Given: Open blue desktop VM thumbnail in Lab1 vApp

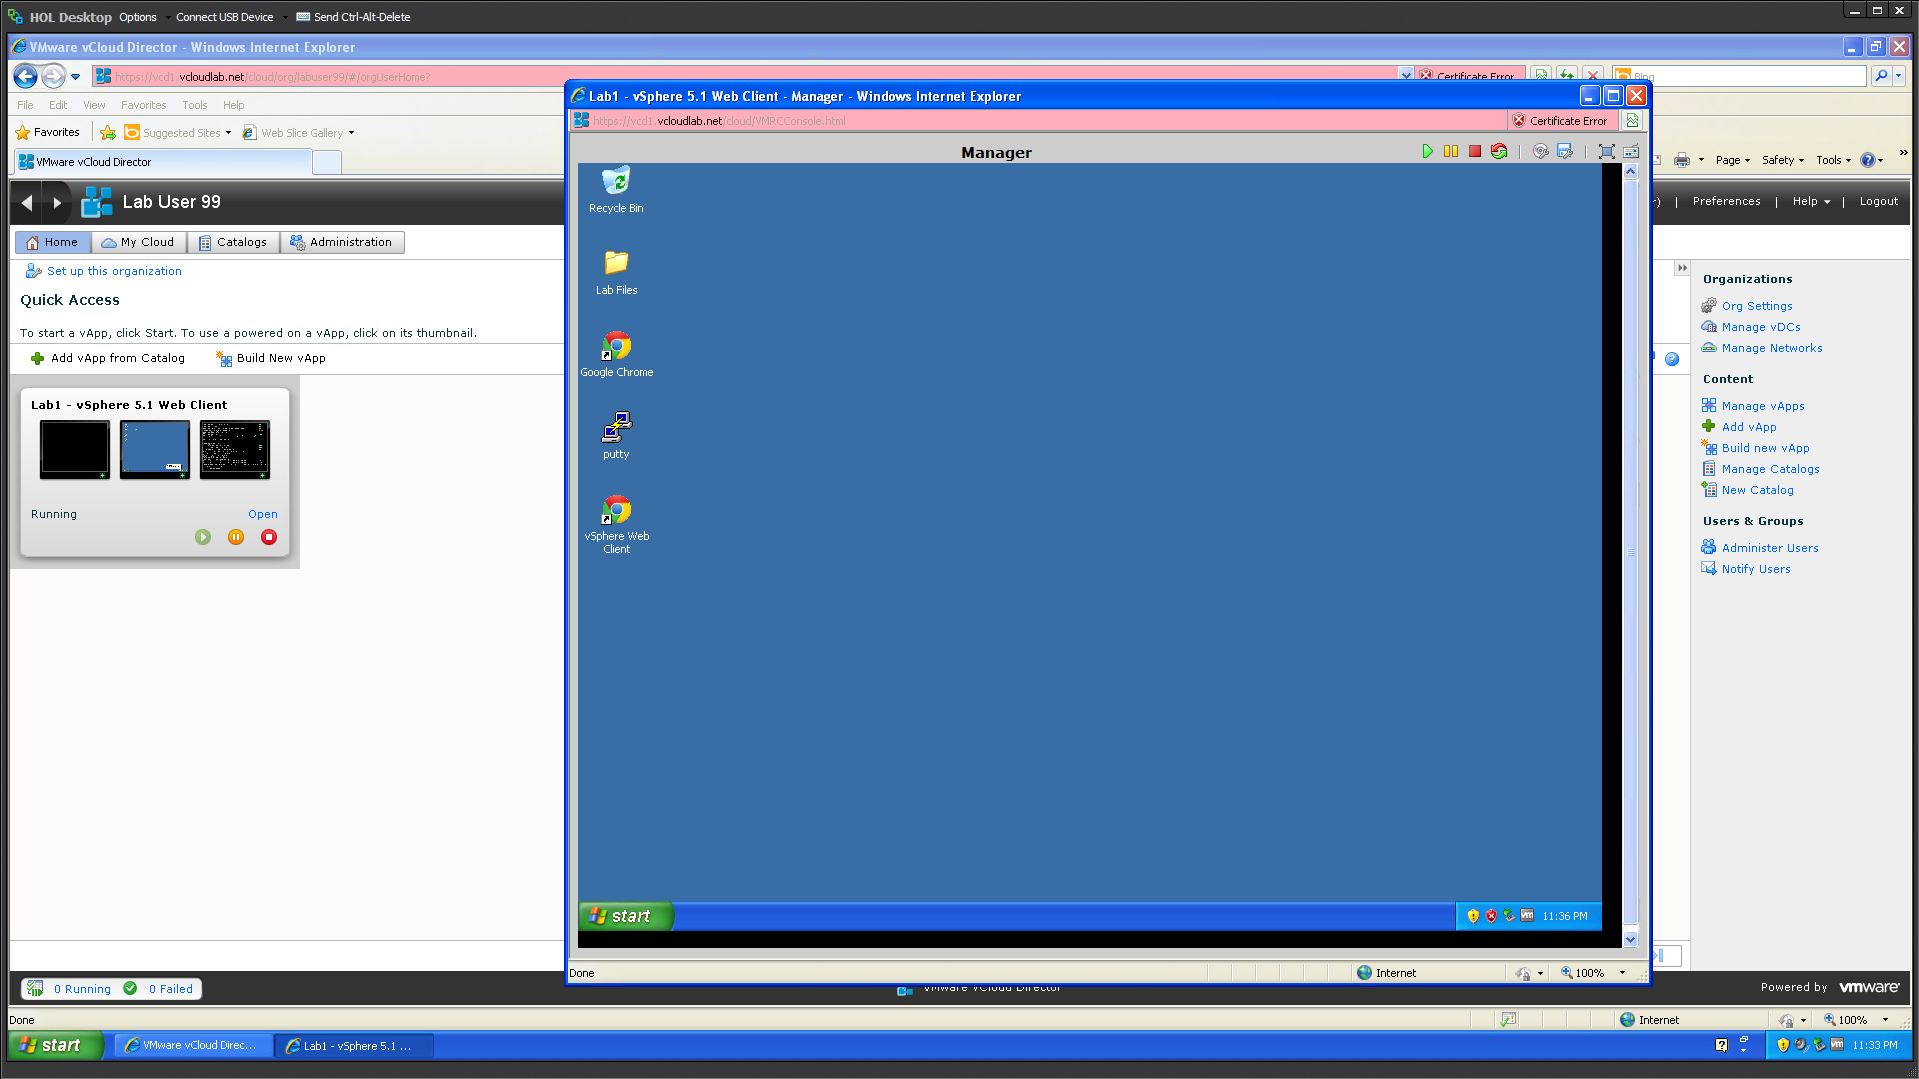Looking at the screenshot, I should 155,449.
